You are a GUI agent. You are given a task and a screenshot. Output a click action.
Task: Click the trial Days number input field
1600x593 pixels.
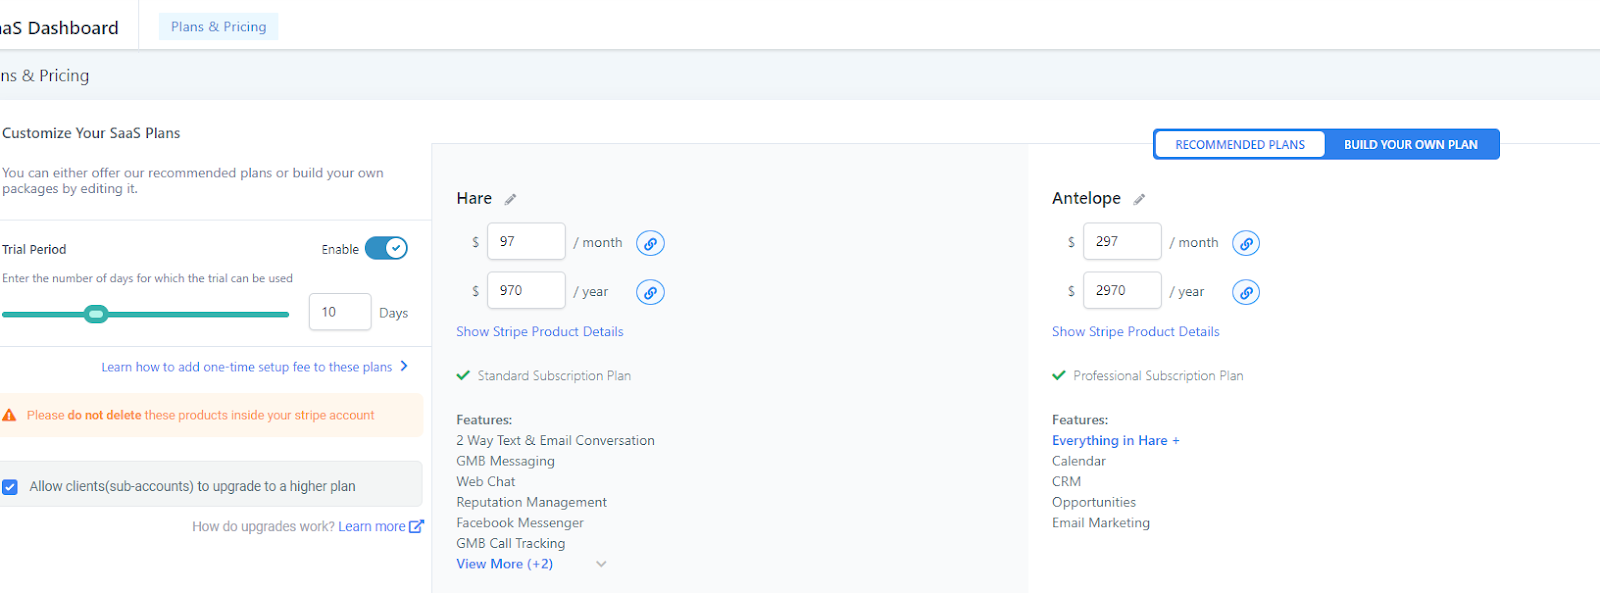coord(339,312)
